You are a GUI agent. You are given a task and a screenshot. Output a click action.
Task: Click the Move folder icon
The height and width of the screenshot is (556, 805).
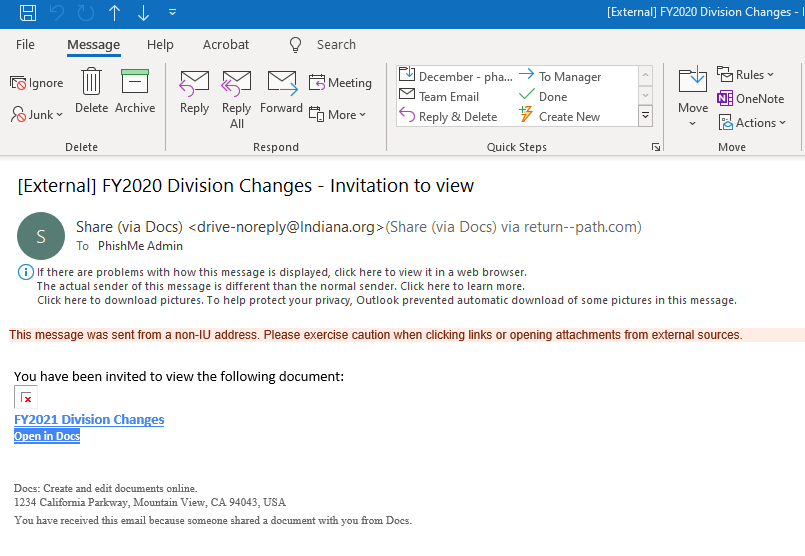pyautogui.click(x=693, y=81)
